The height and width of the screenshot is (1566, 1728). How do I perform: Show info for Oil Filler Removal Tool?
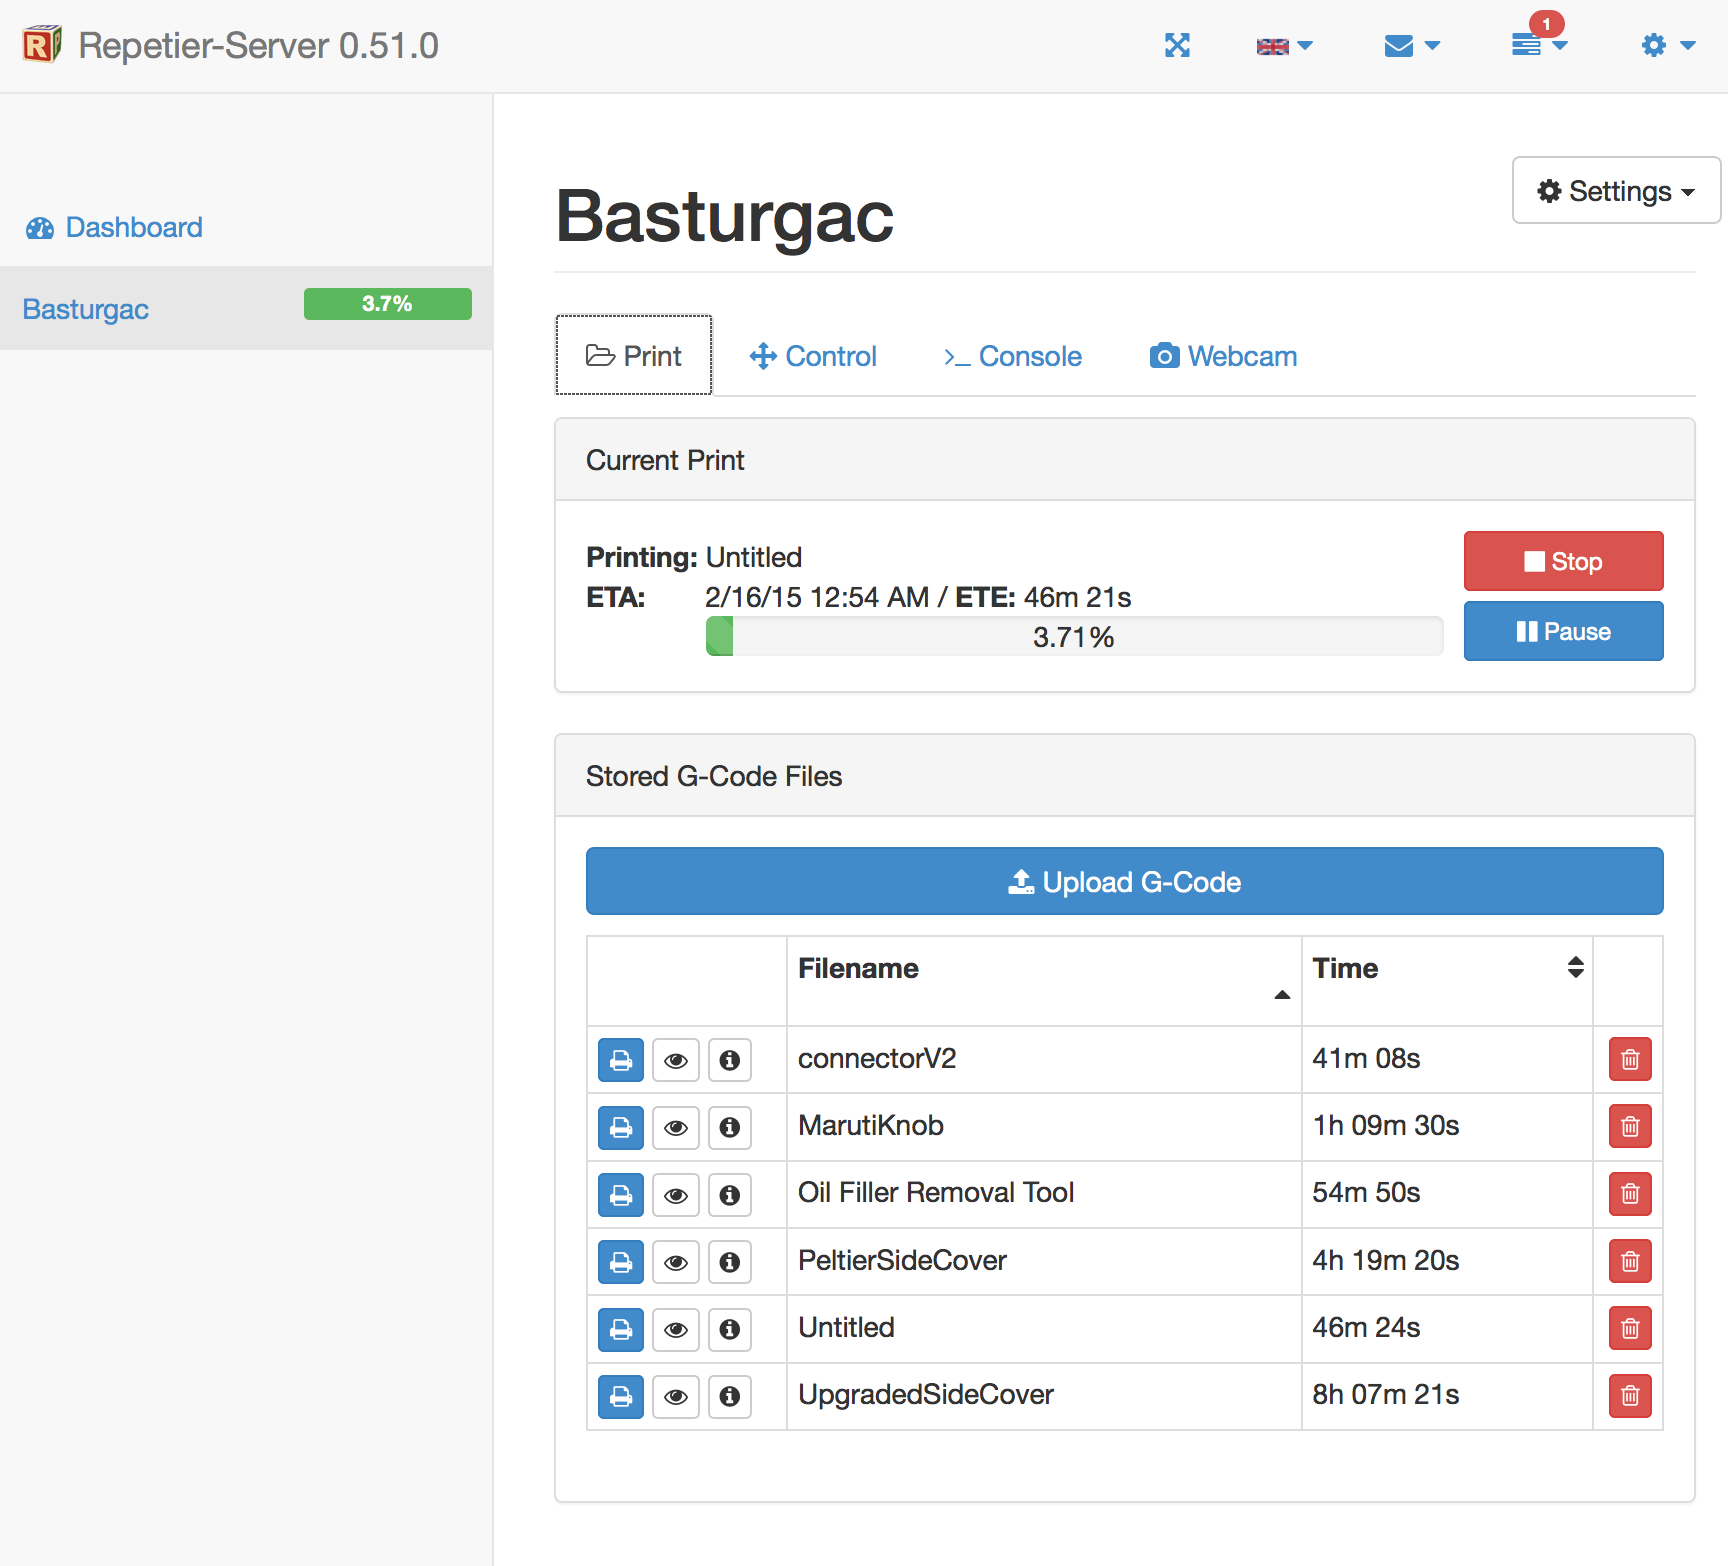coord(730,1195)
